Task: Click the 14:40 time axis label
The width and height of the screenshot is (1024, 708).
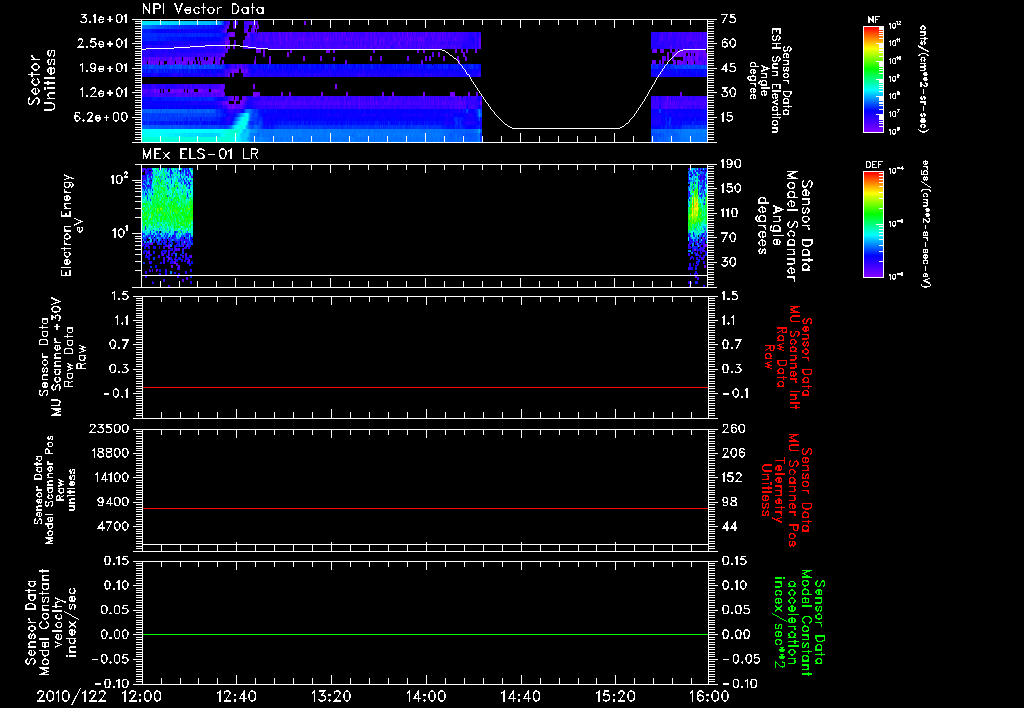Action: [520, 696]
